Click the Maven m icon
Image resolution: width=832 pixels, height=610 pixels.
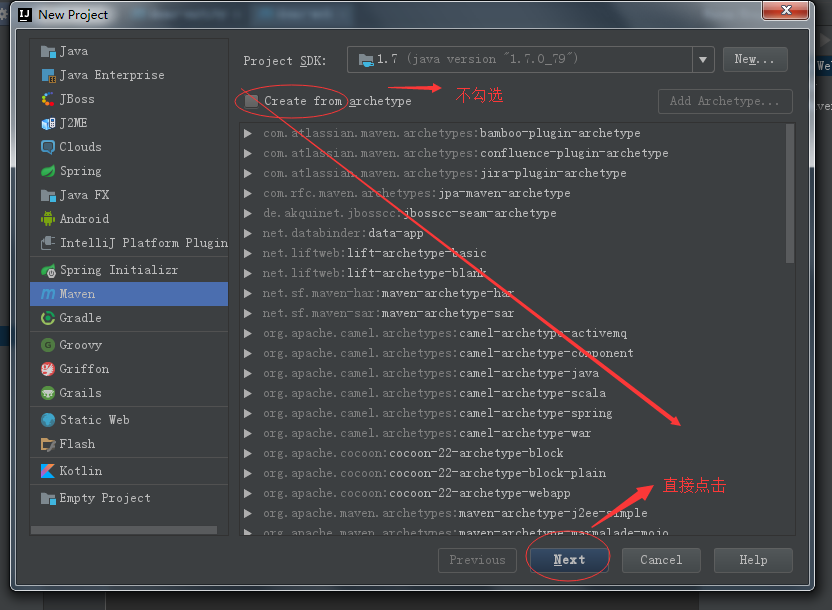[x=48, y=294]
